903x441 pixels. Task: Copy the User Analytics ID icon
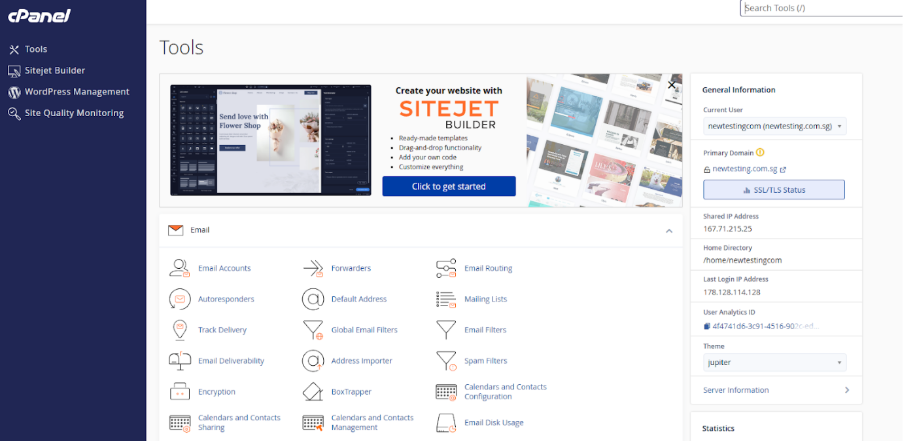(x=707, y=325)
